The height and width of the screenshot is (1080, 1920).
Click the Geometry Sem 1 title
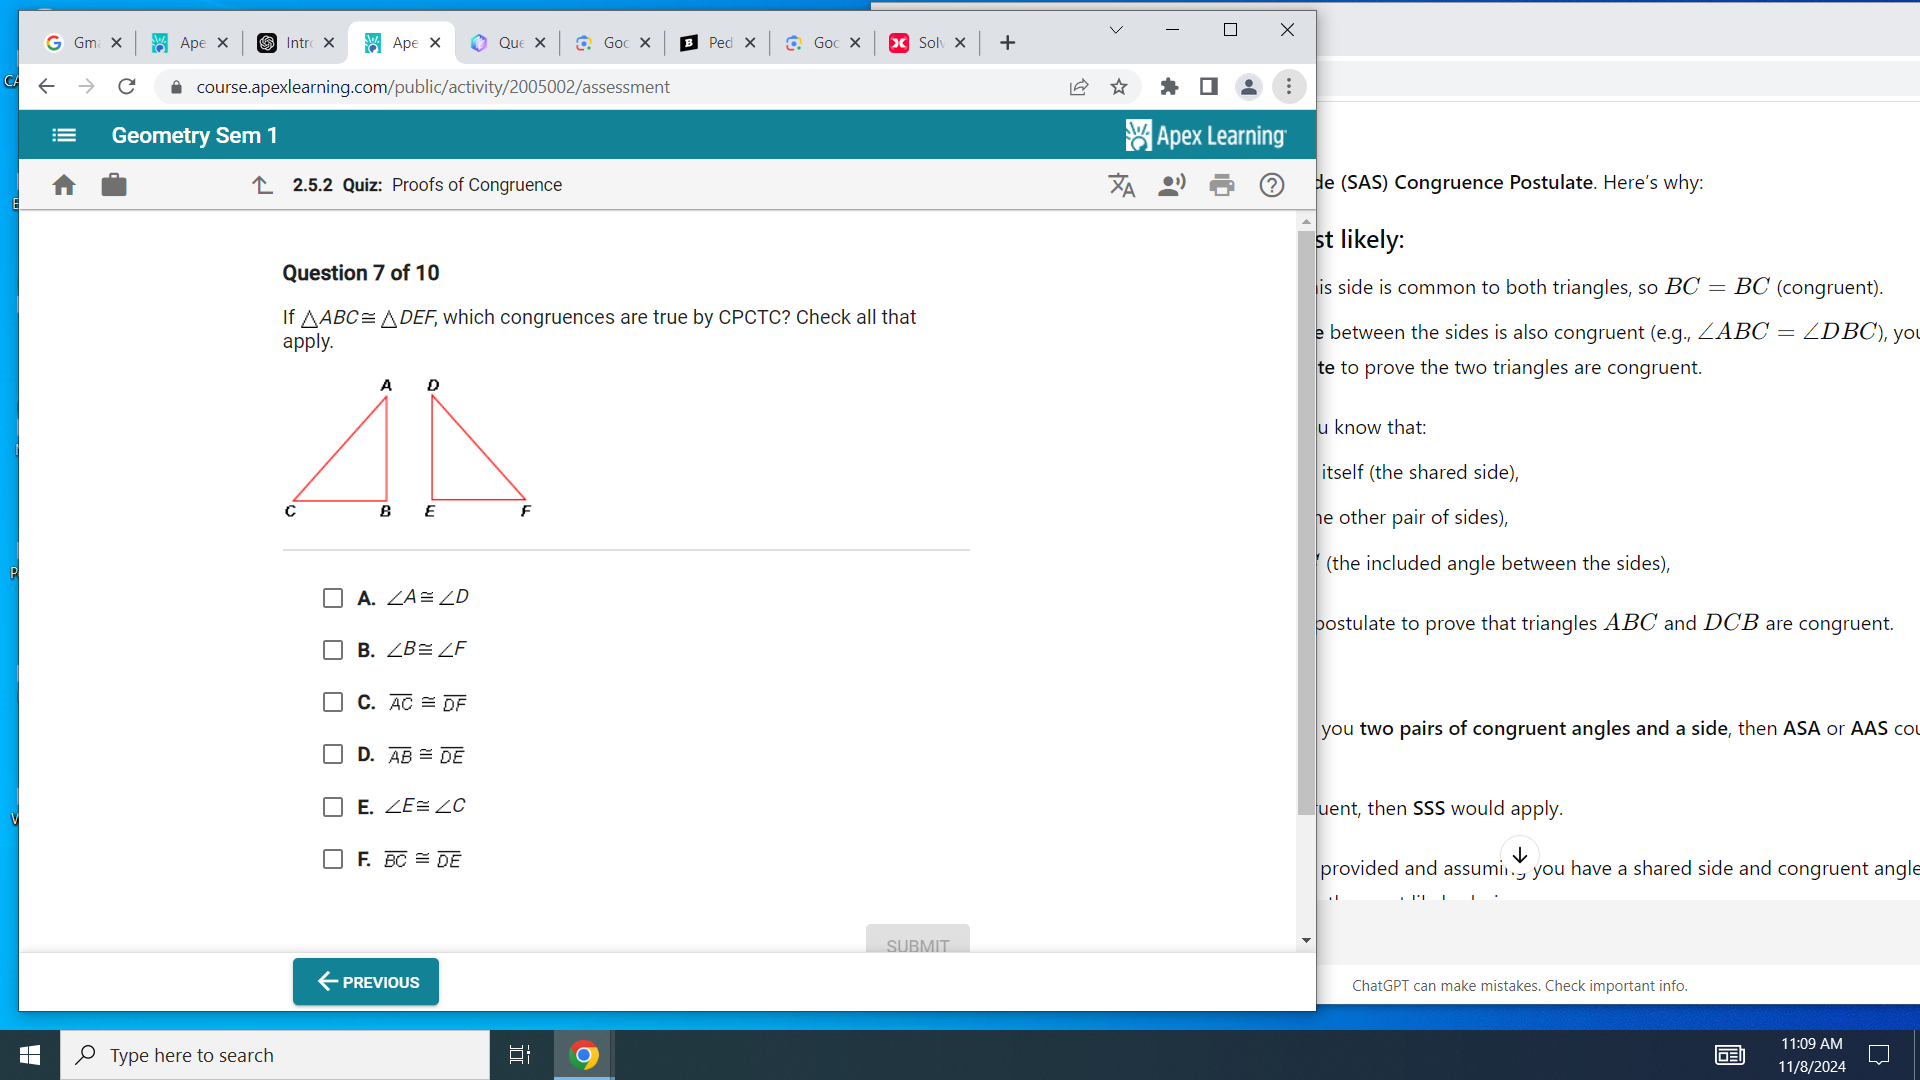click(194, 135)
